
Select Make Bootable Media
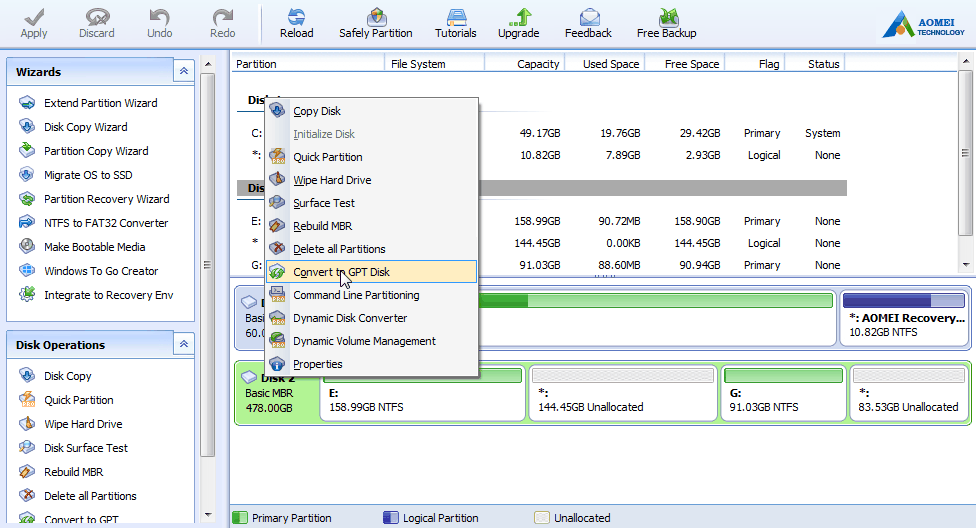pos(94,247)
